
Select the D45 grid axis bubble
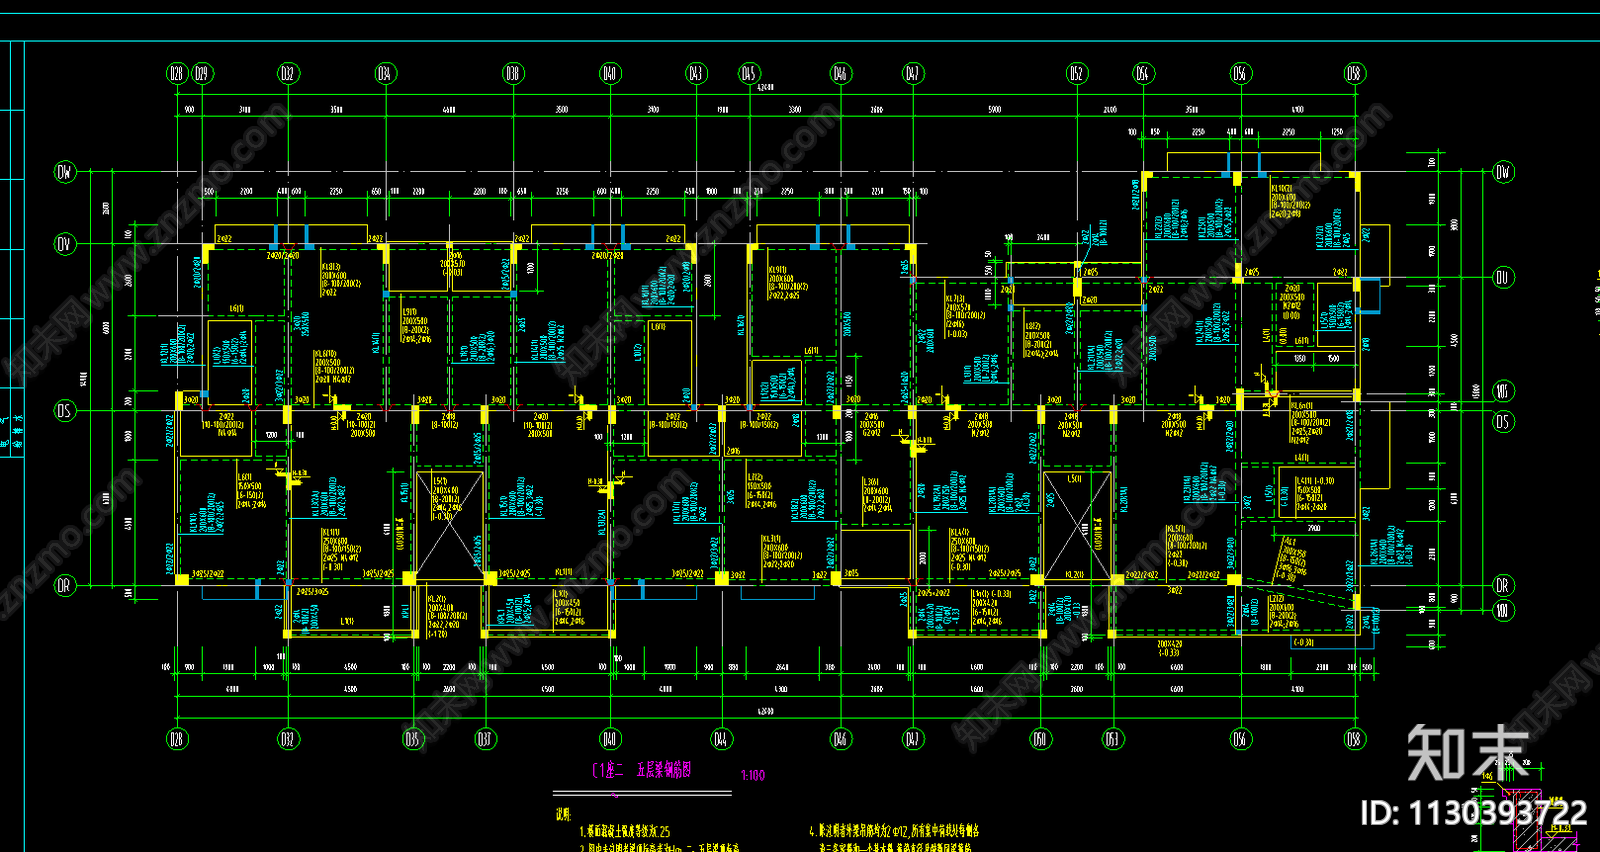749,73
